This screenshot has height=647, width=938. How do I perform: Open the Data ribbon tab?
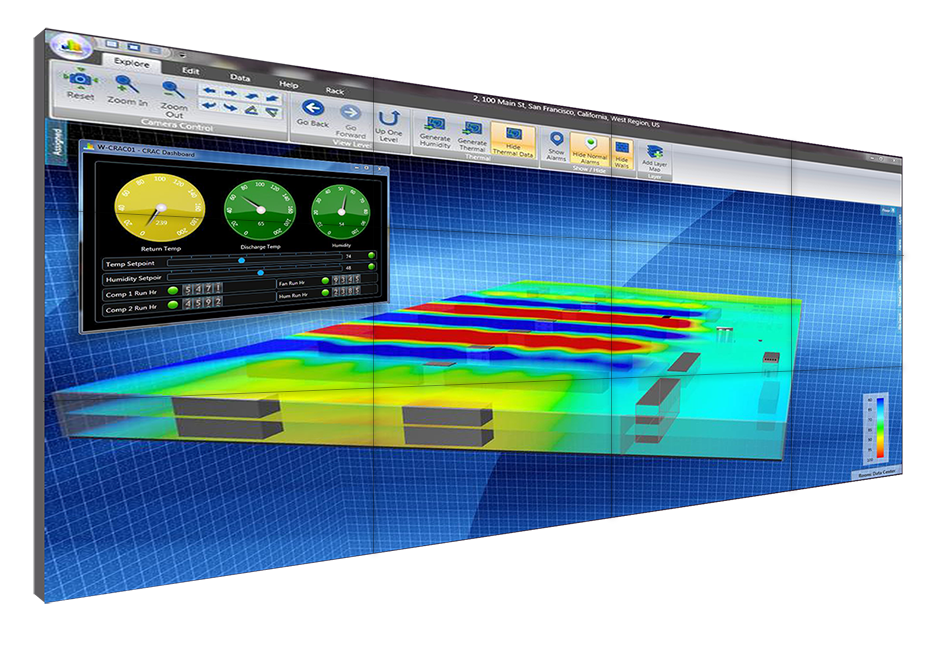coord(240,78)
